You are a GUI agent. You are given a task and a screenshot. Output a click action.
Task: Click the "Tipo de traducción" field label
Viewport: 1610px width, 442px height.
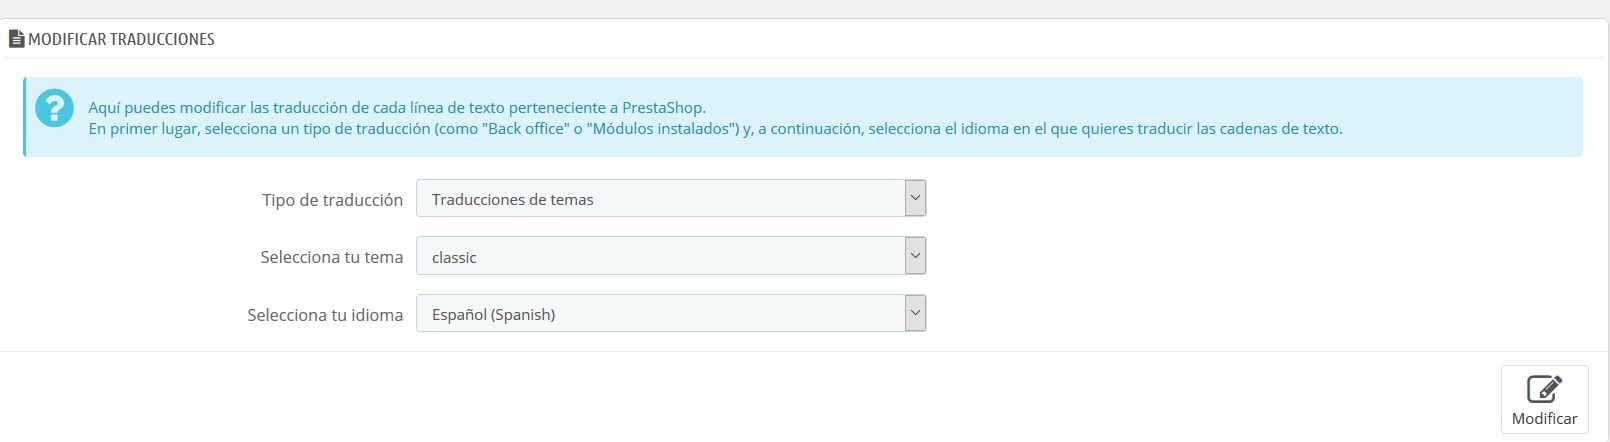332,200
